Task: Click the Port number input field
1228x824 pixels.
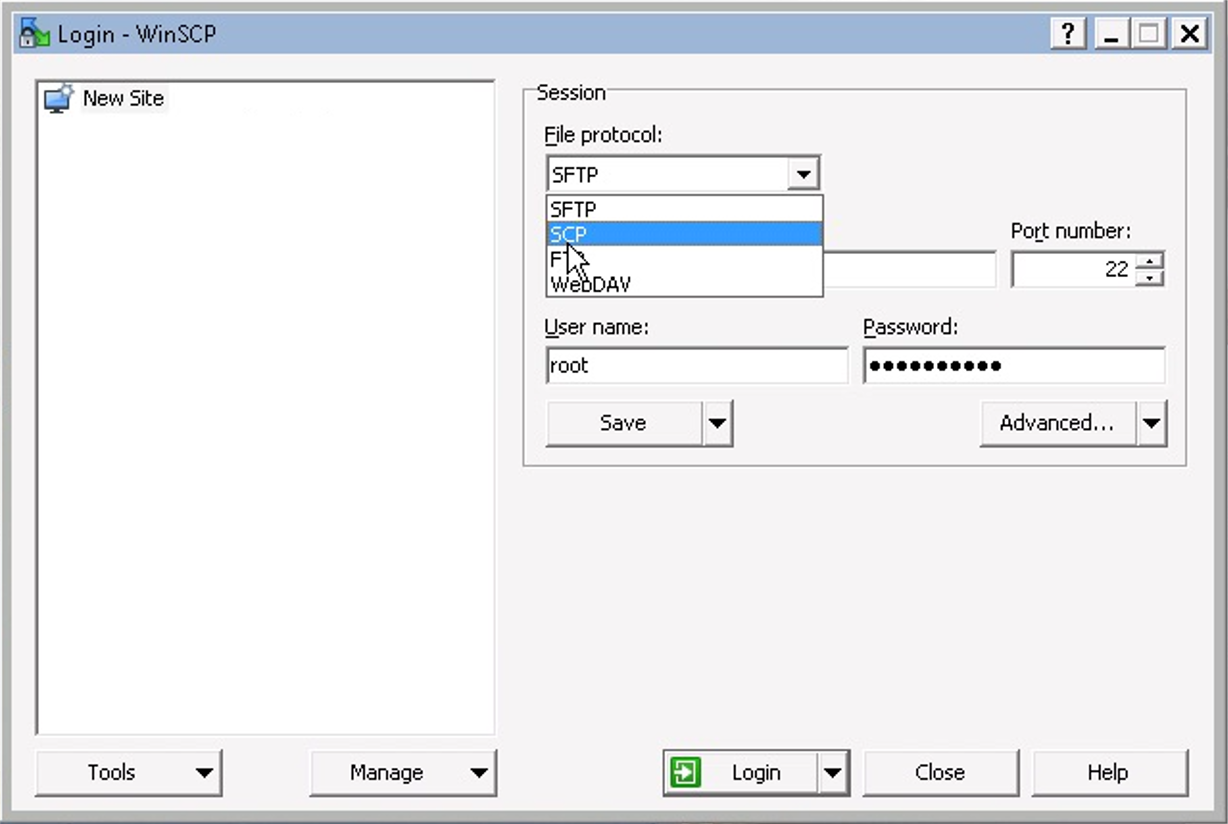Action: coord(1074,270)
